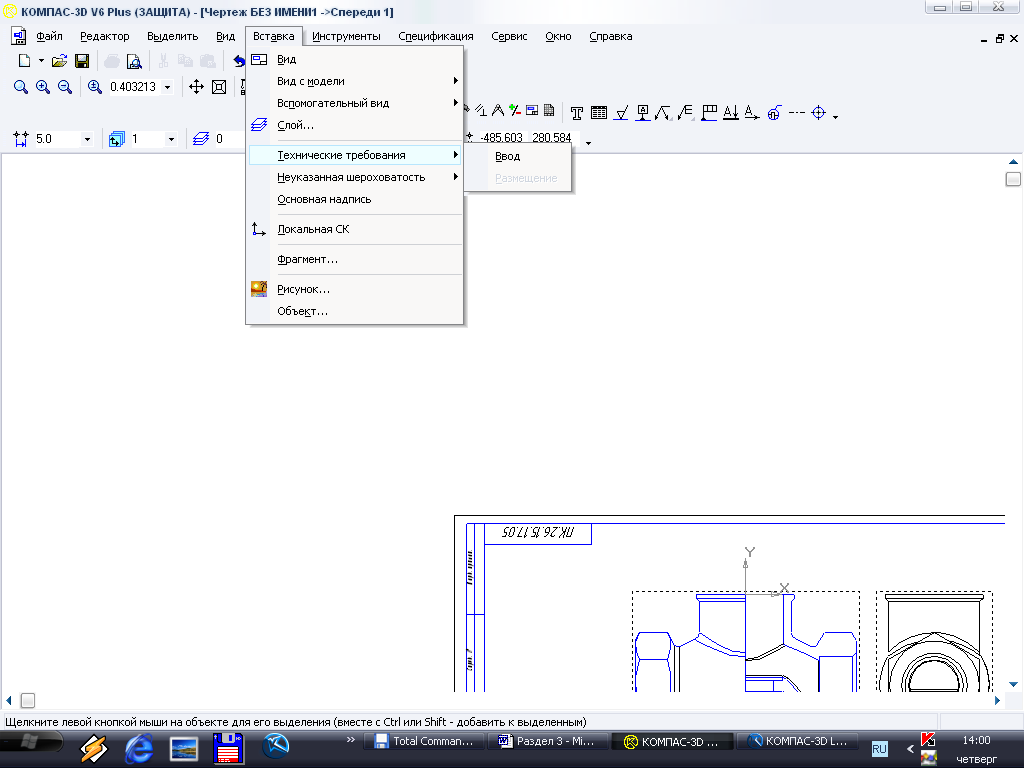Select the view direction arrow tool
The image size is (1024, 768).
click(752, 113)
